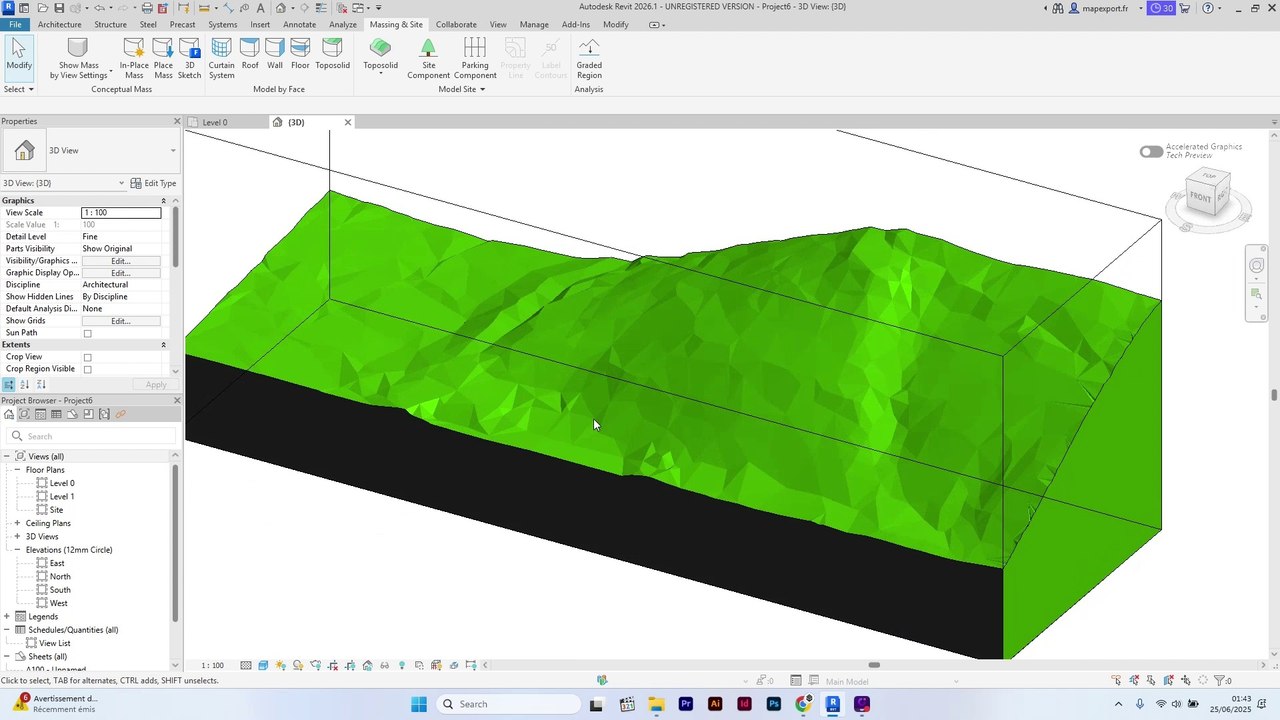The image size is (1280, 720).
Task: Switch to the Level 0 view tab
Action: pyautogui.click(x=215, y=122)
